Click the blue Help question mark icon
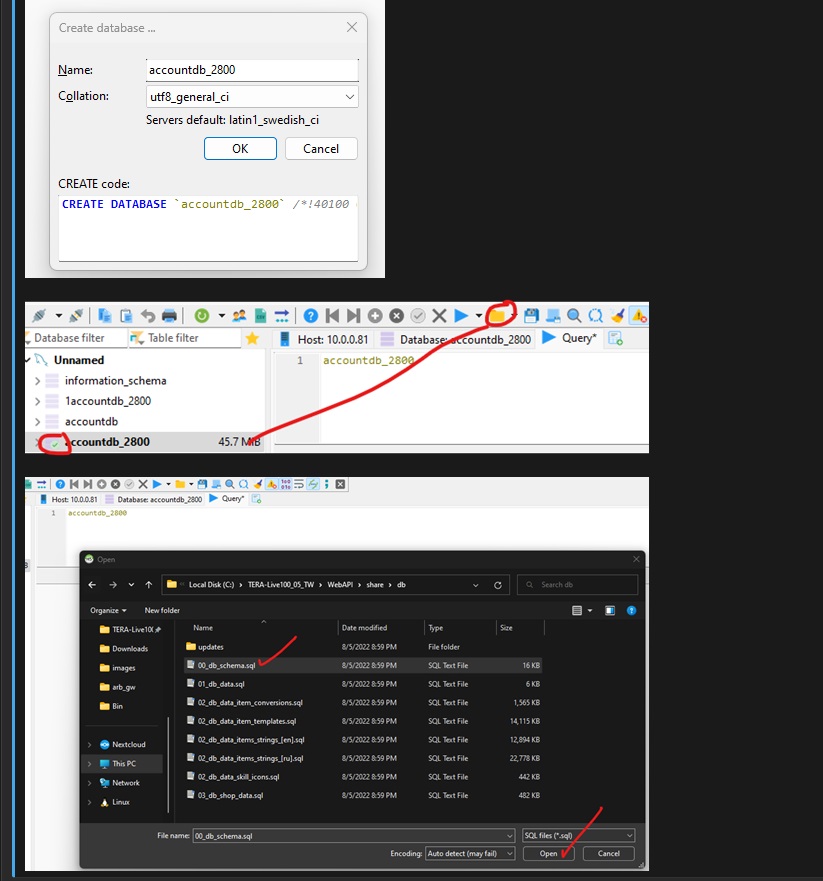 (x=311, y=315)
